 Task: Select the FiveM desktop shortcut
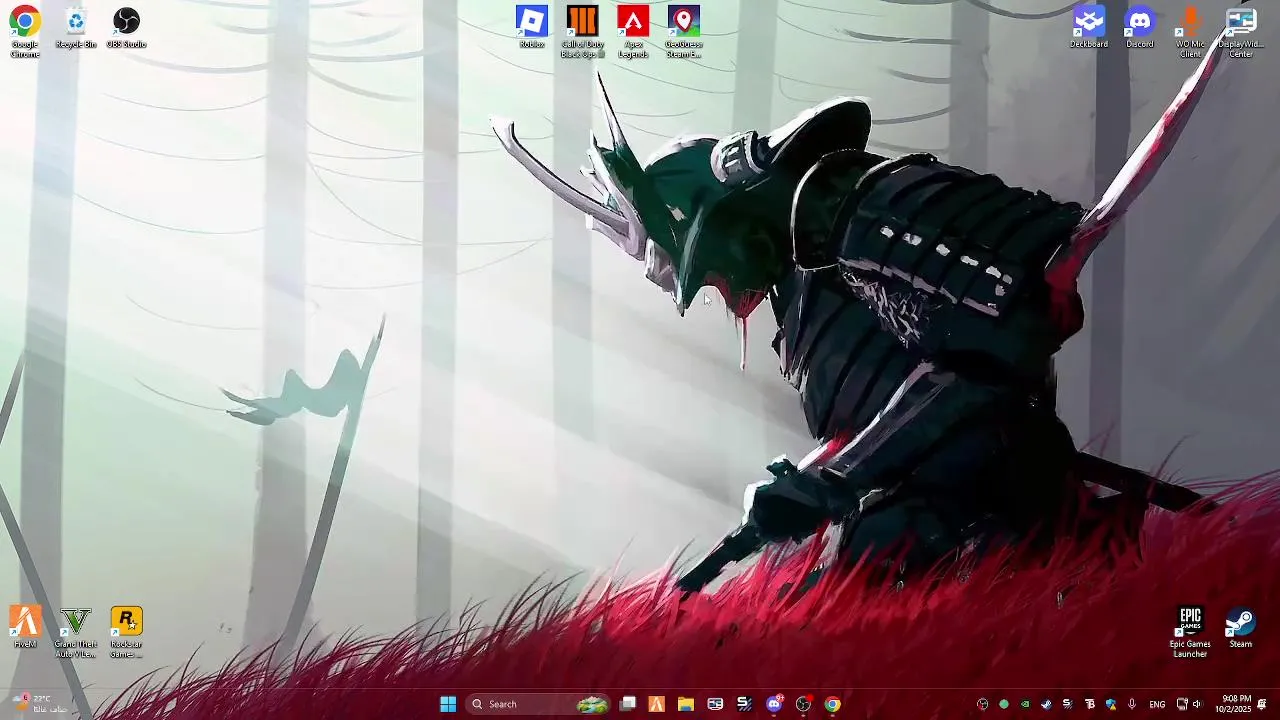coord(25,628)
